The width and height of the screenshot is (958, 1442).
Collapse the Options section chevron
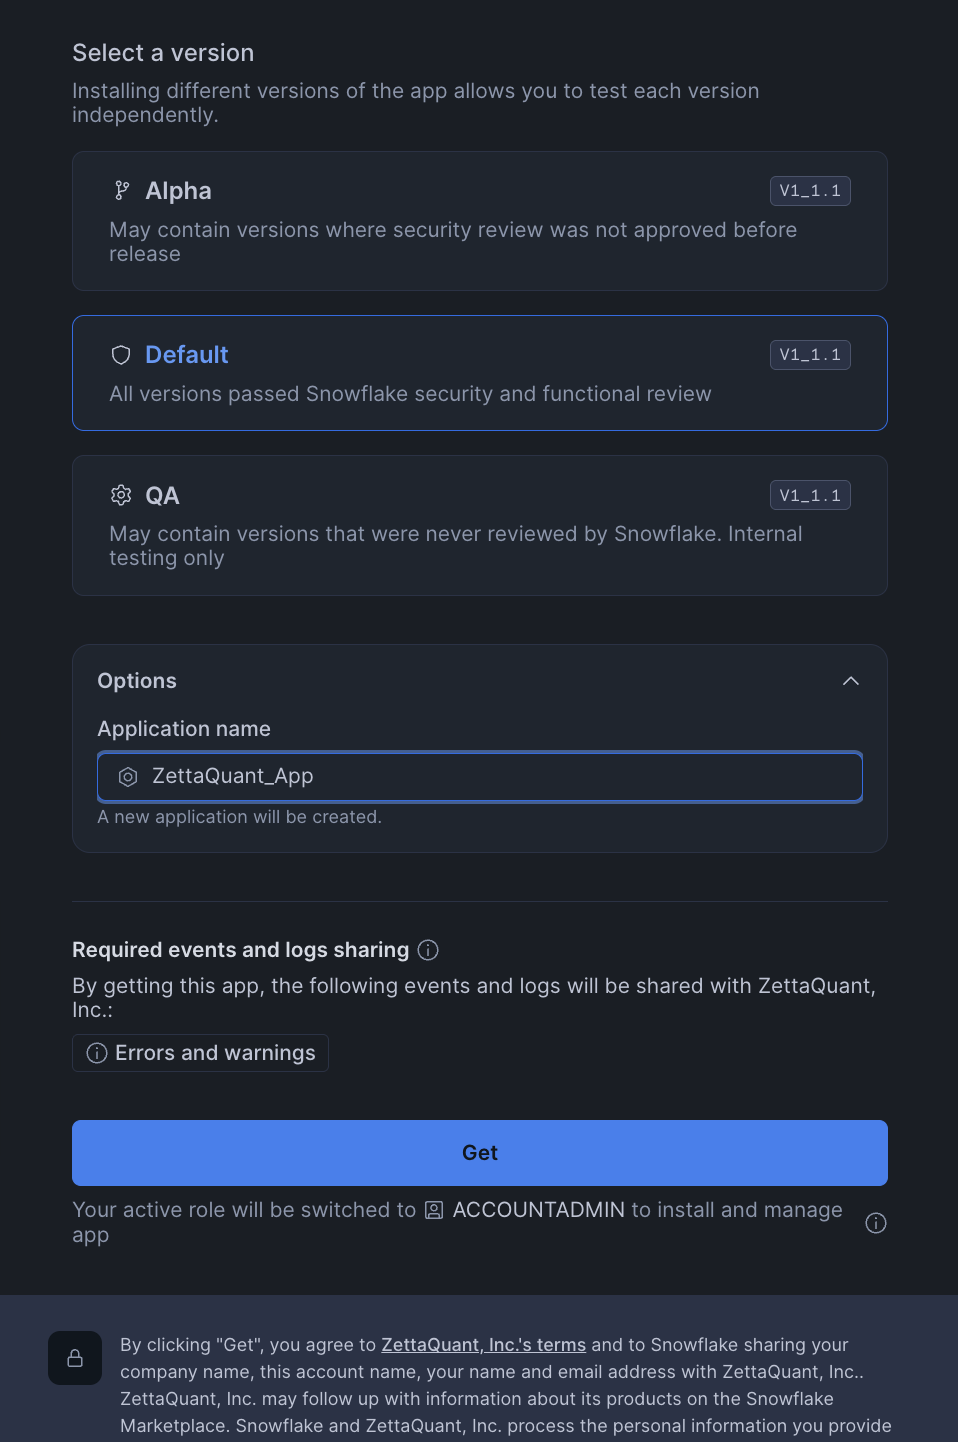click(851, 681)
